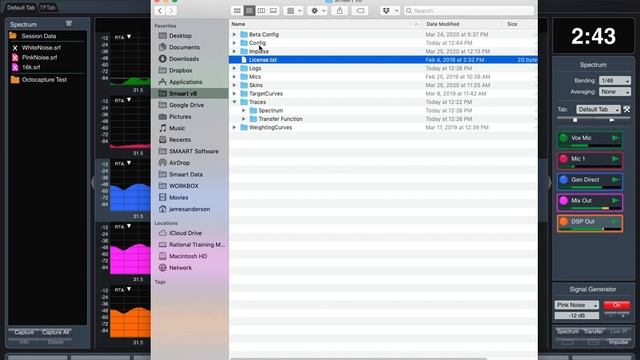This screenshot has height=360, width=640.
Task: Open the Dropbox toolbar dropdown
Action: 390,11
